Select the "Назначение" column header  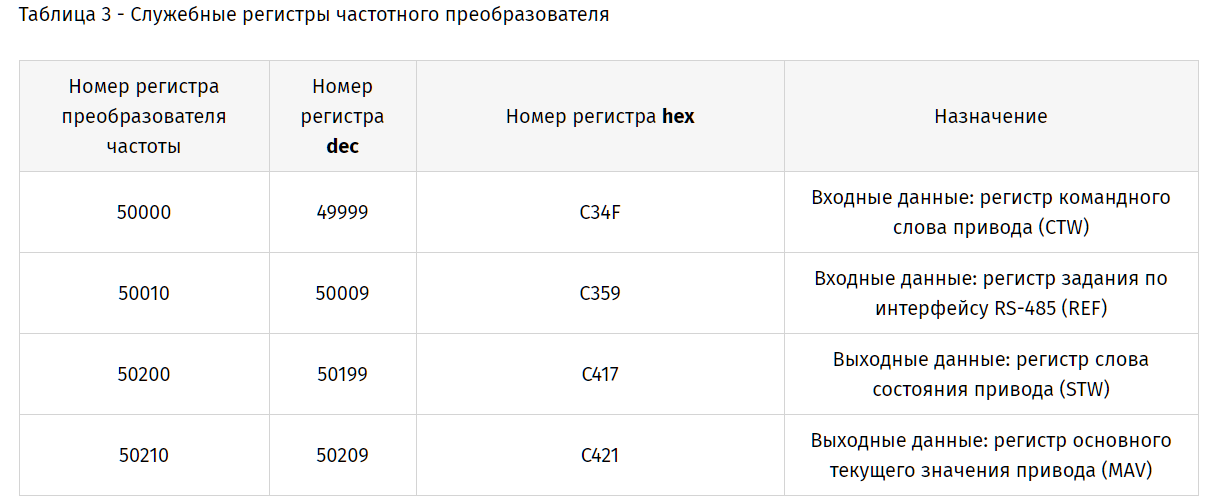coord(990,116)
